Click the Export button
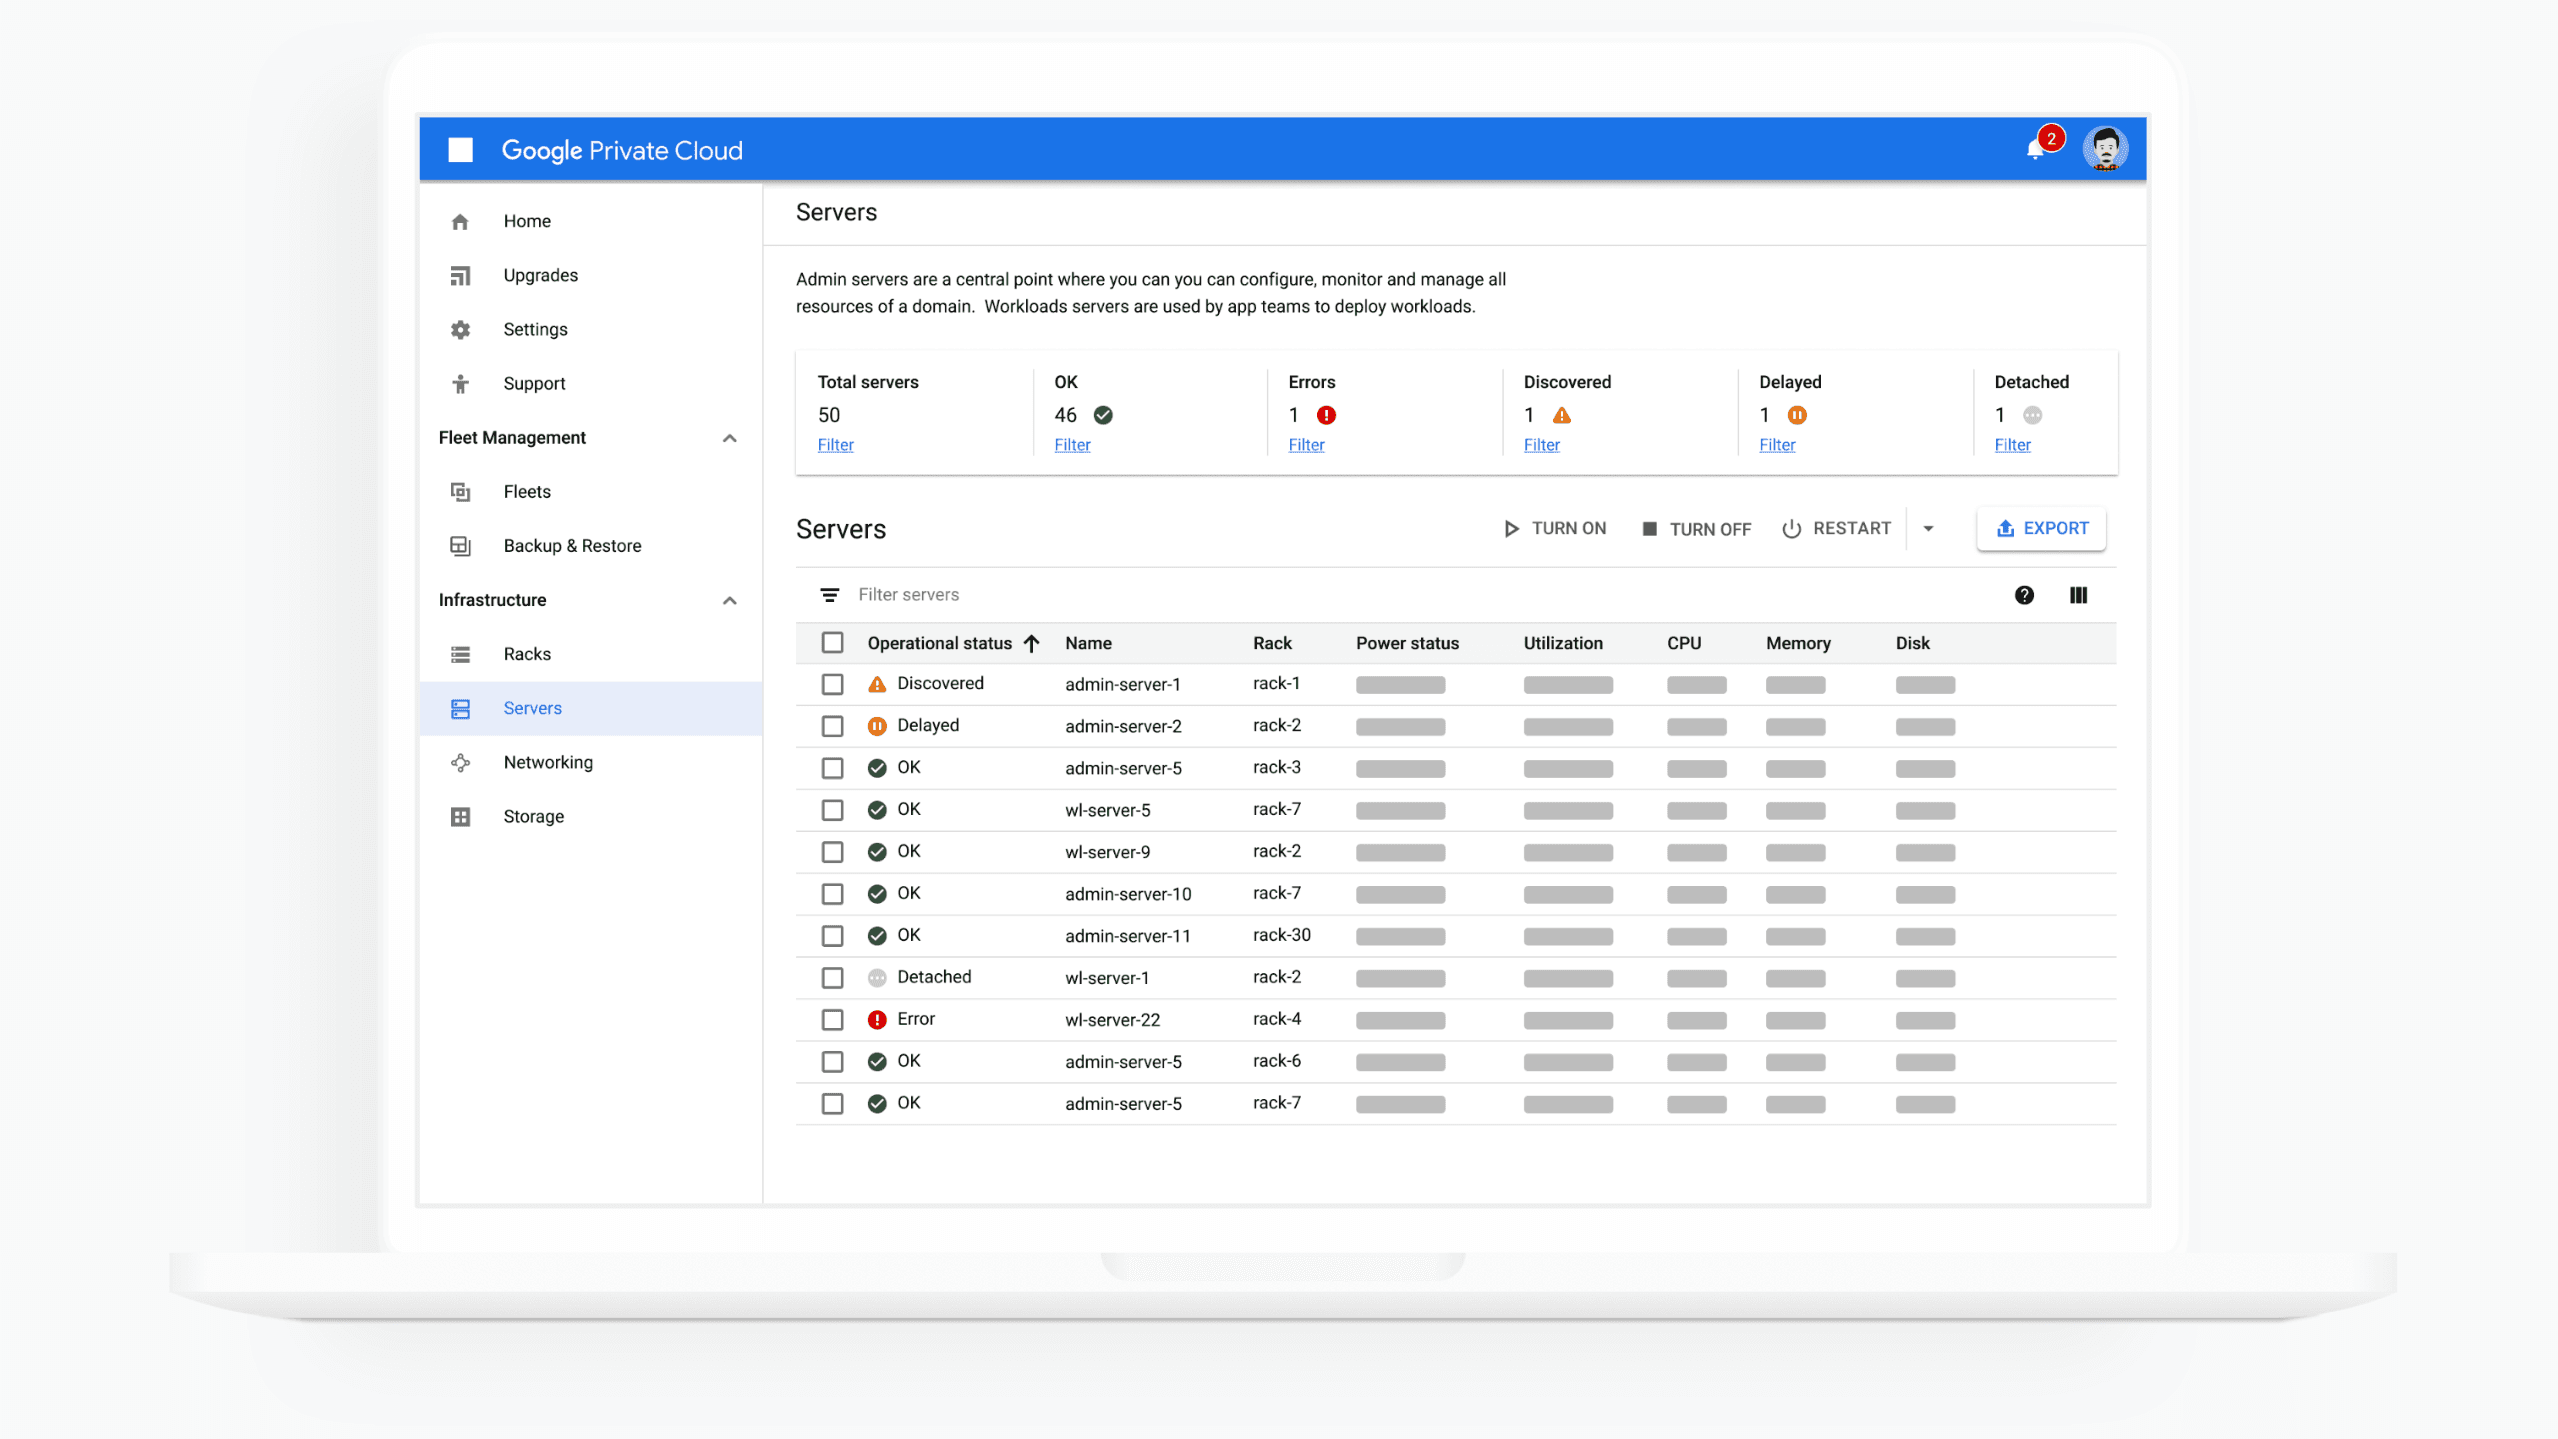2558x1439 pixels. click(x=2041, y=529)
